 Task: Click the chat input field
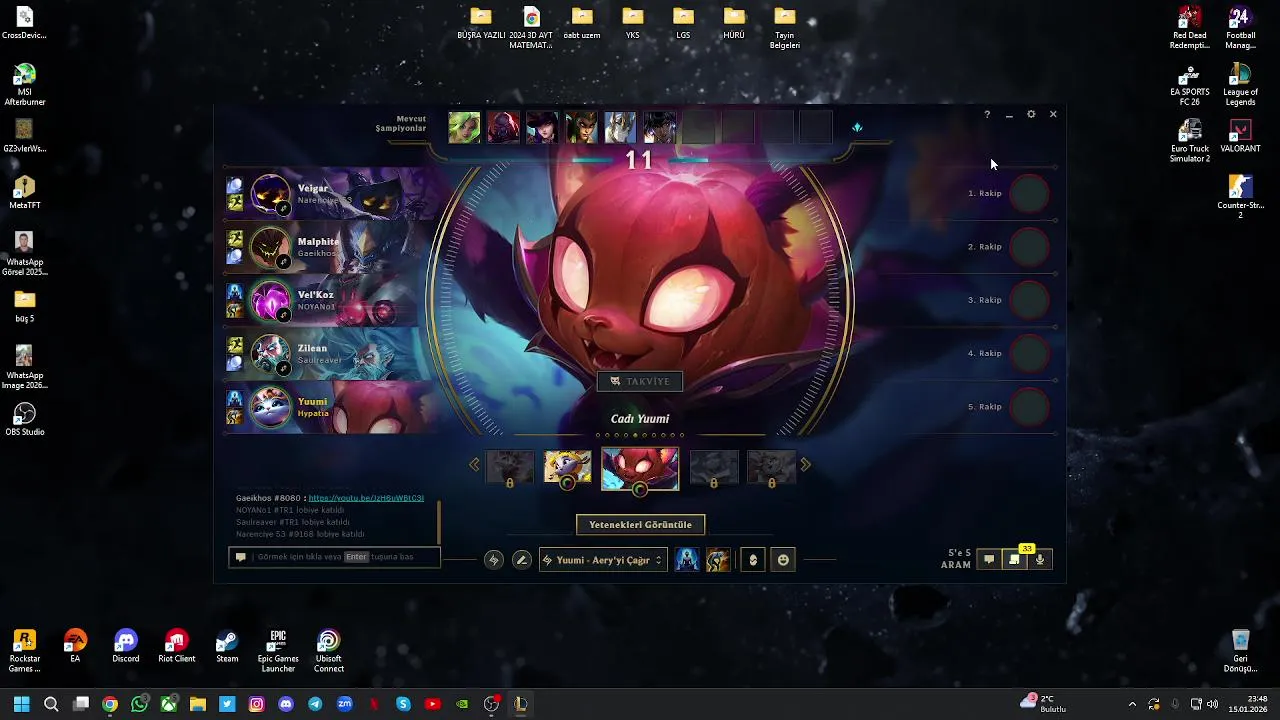tap(334, 557)
